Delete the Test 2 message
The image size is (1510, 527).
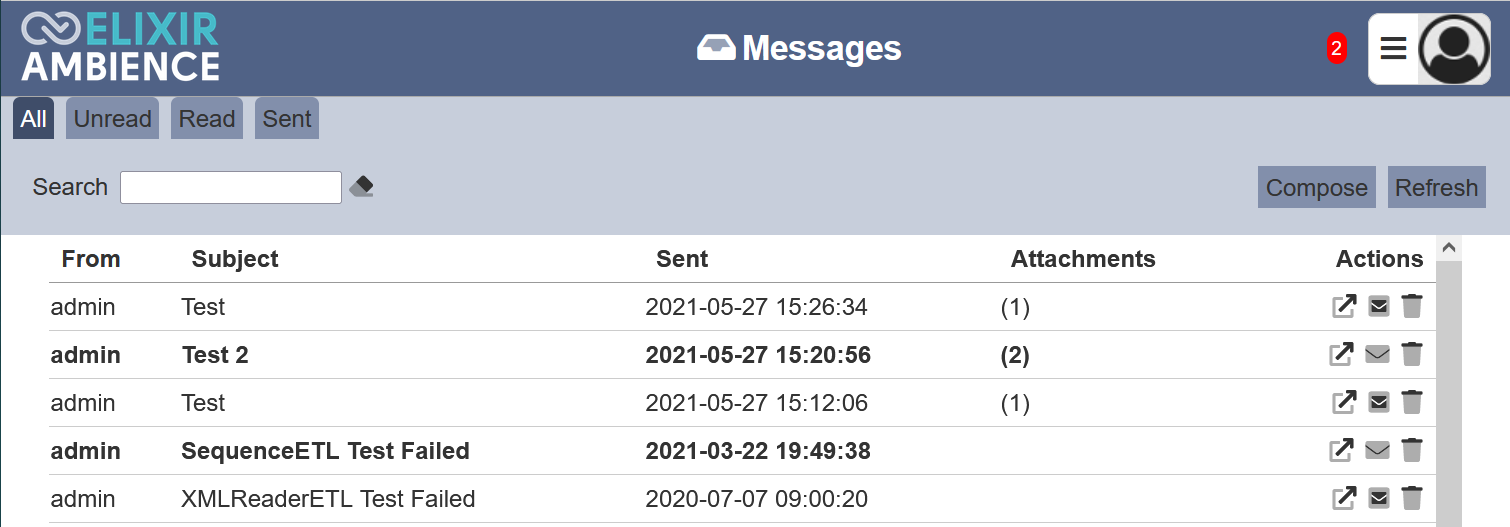pos(1411,354)
